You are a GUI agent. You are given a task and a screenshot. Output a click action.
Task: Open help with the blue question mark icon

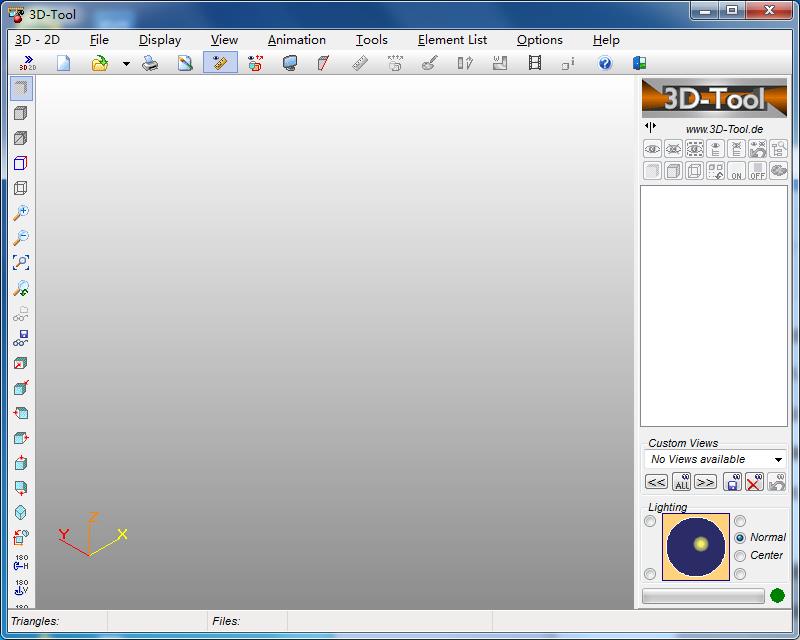pyautogui.click(x=605, y=63)
